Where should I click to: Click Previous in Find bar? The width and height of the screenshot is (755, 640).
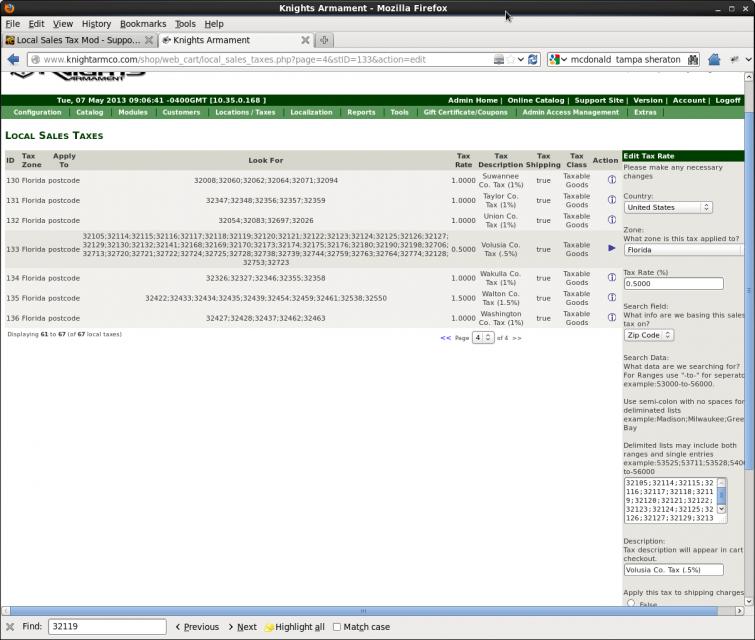click(196, 627)
